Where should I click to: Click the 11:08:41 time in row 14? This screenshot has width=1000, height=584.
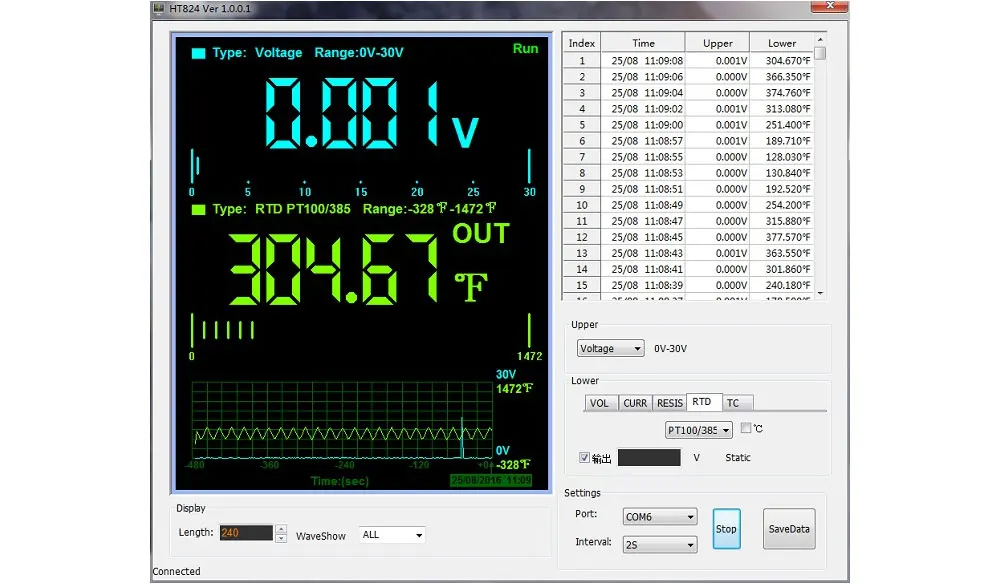point(643,269)
